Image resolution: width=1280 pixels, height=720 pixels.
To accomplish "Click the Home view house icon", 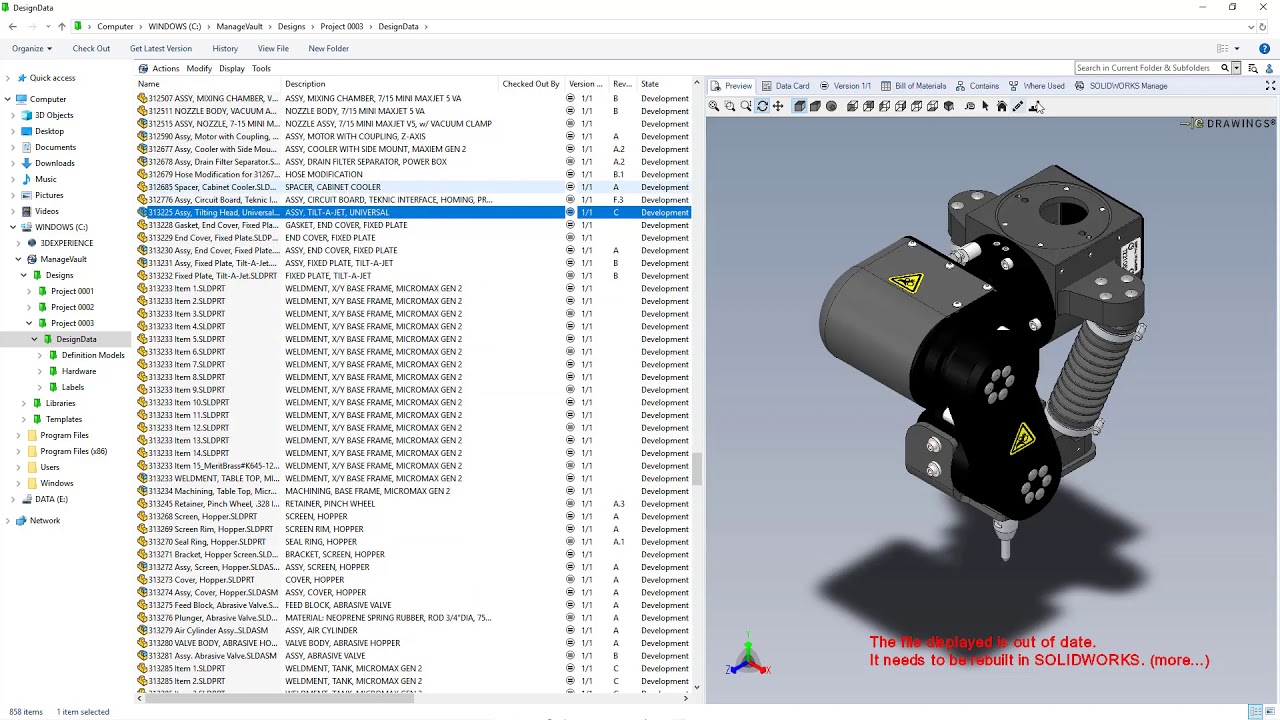I will 1002,106.
